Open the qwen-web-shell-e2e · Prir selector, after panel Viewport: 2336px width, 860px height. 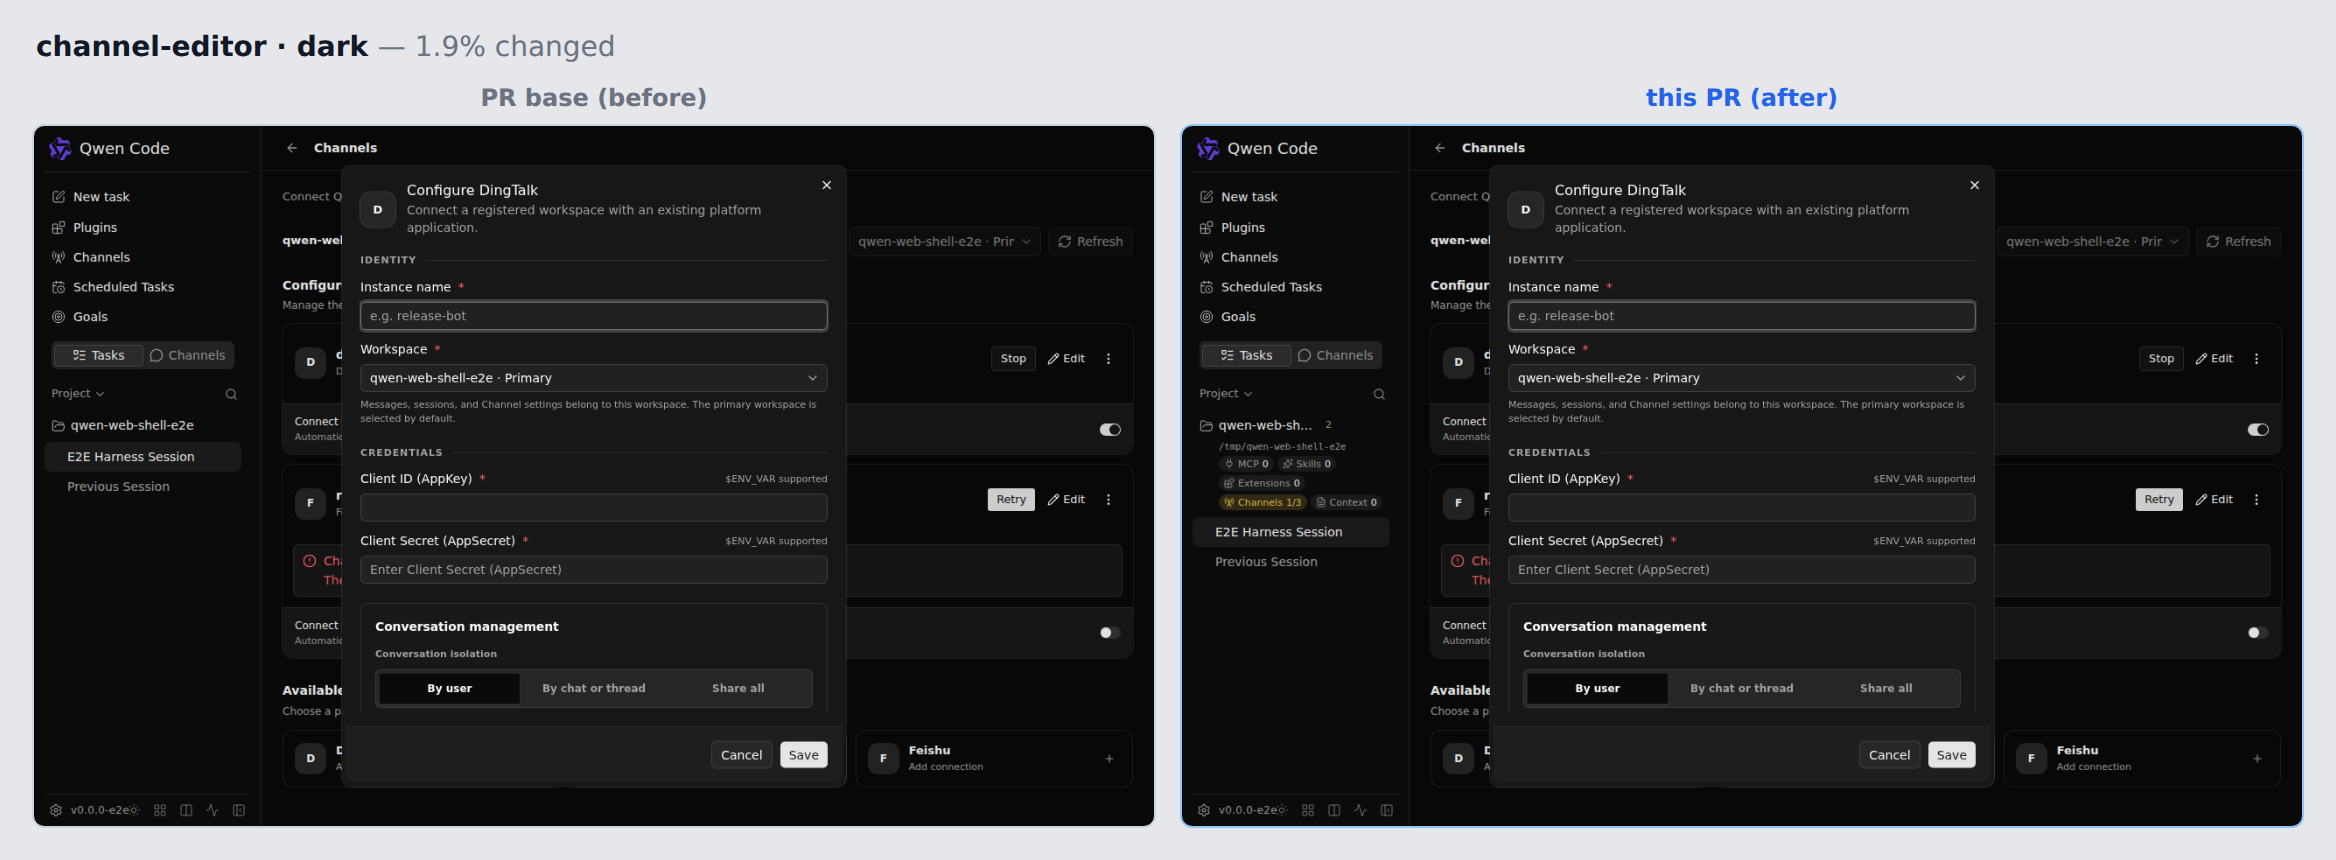pos(2092,242)
